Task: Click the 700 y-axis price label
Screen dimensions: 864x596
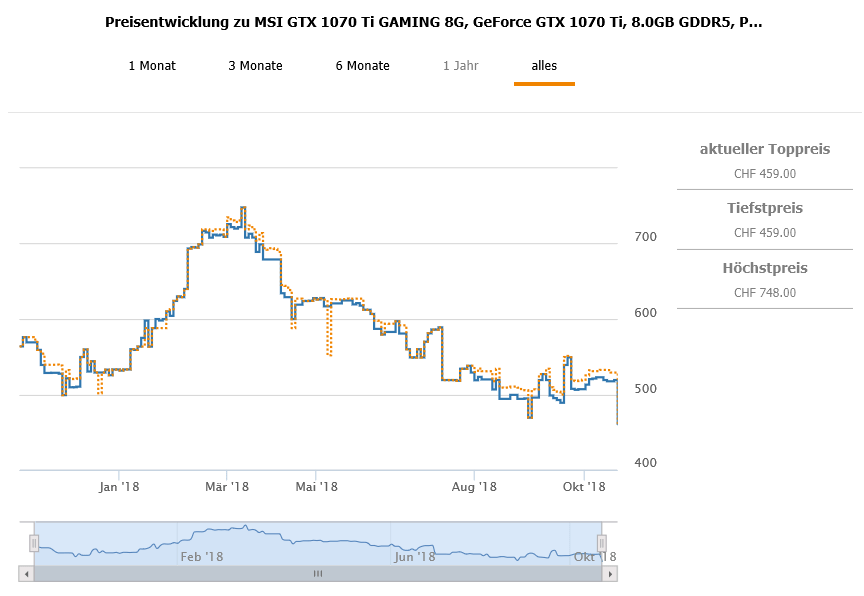Action: [646, 237]
